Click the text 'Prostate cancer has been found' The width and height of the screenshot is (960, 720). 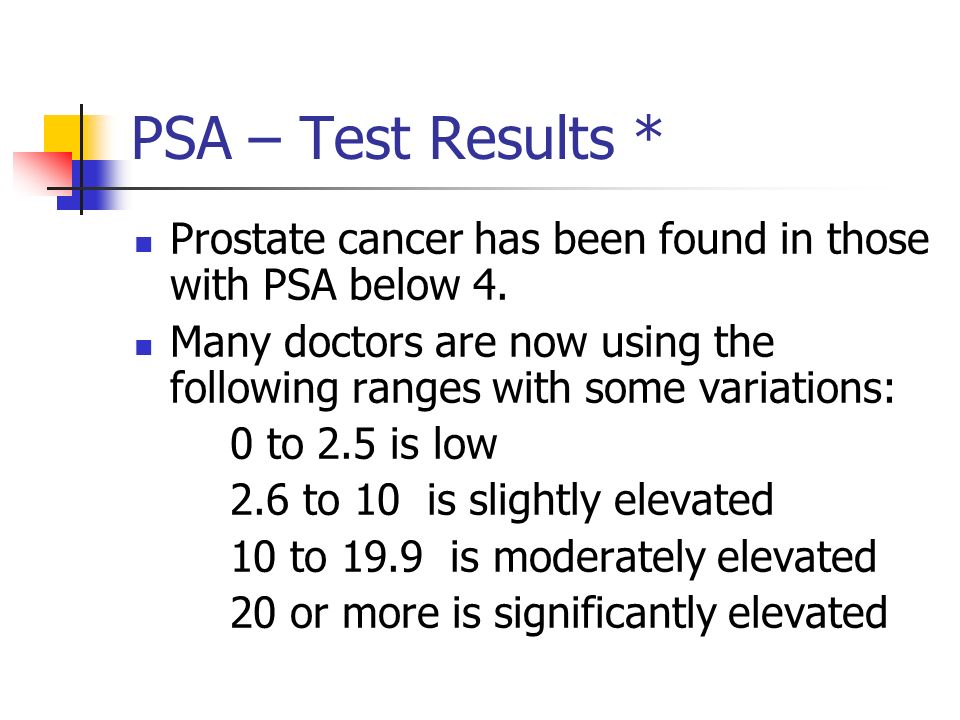[468, 239]
